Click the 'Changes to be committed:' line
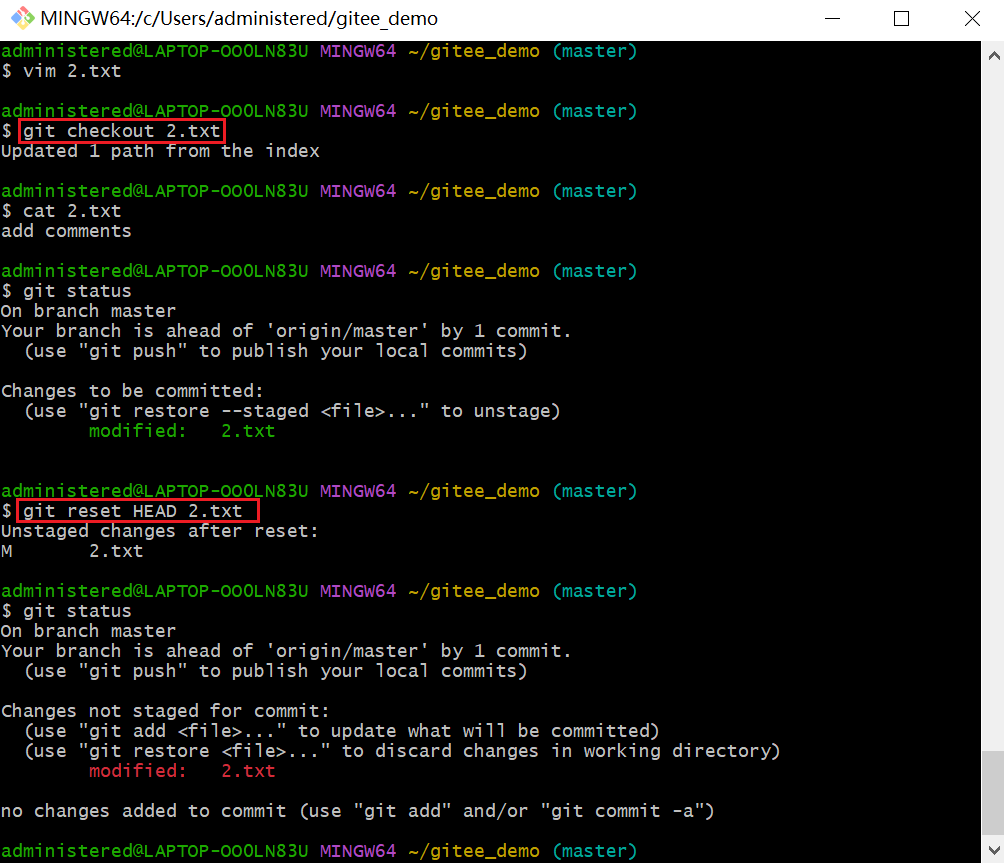This screenshot has width=1004, height=863. pyautogui.click(x=132, y=391)
